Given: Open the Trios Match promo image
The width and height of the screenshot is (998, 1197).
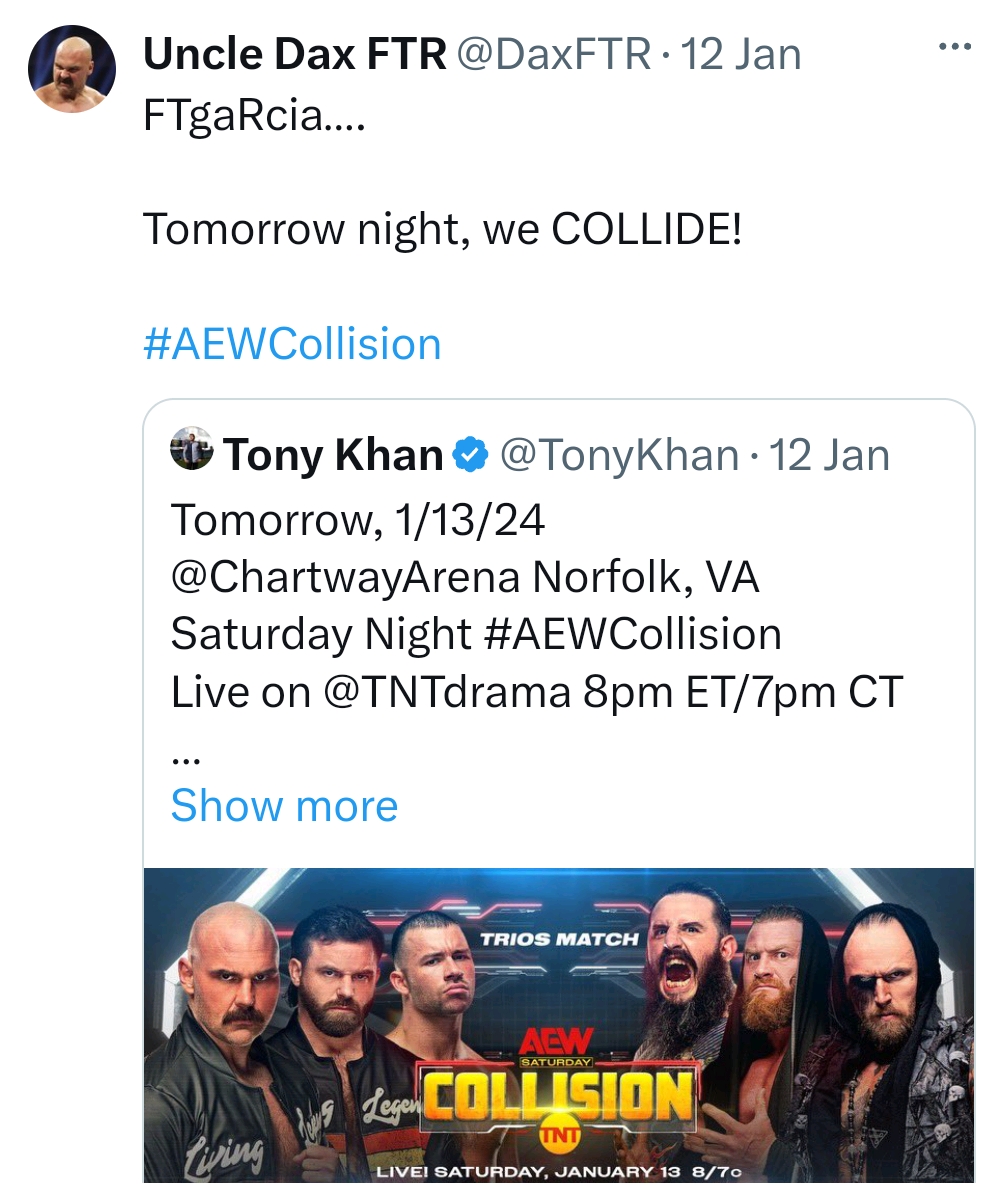Looking at the screenshot, I should click(558, 1030).
